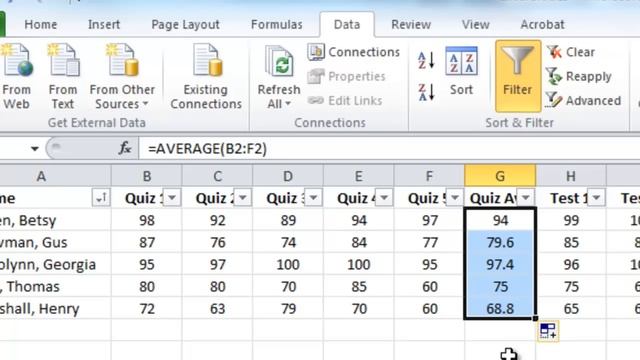Screen dimensions: 640x360
Task: Select Henry's Quiz 3 score 79
Action: point(288,309)
